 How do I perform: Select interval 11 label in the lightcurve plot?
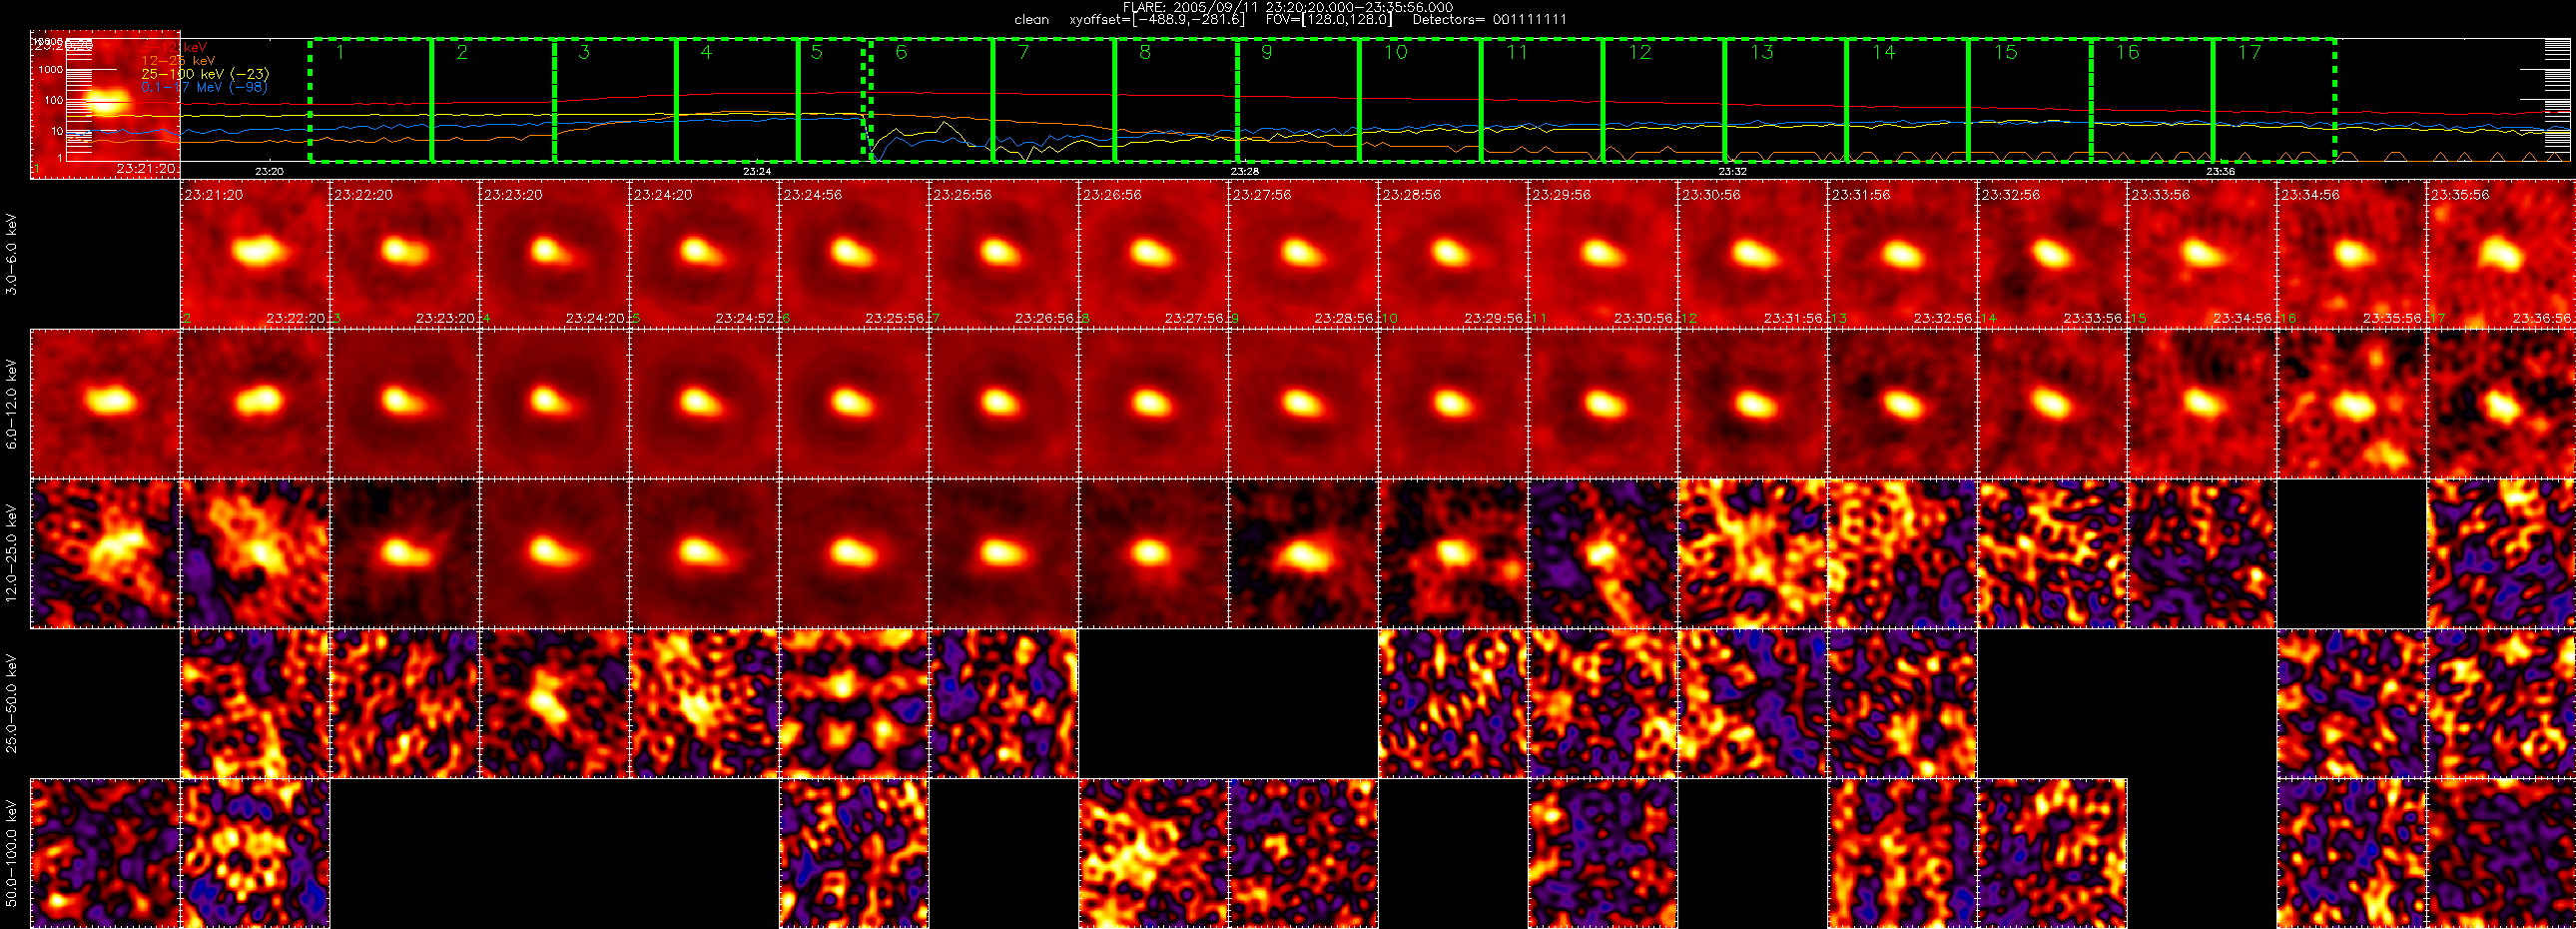pos(1517,52)
